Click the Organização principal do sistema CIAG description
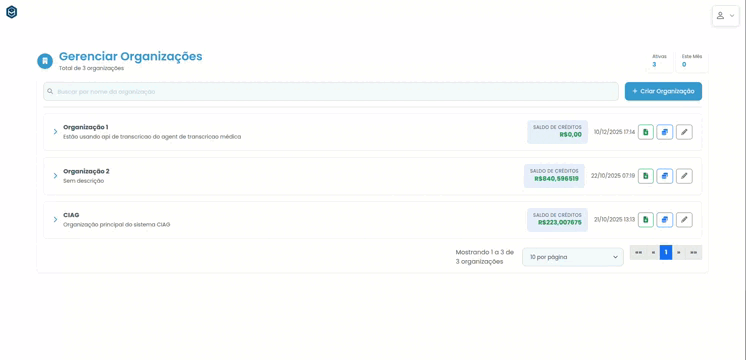Viewport: 746px width, 360px height. 117,224
